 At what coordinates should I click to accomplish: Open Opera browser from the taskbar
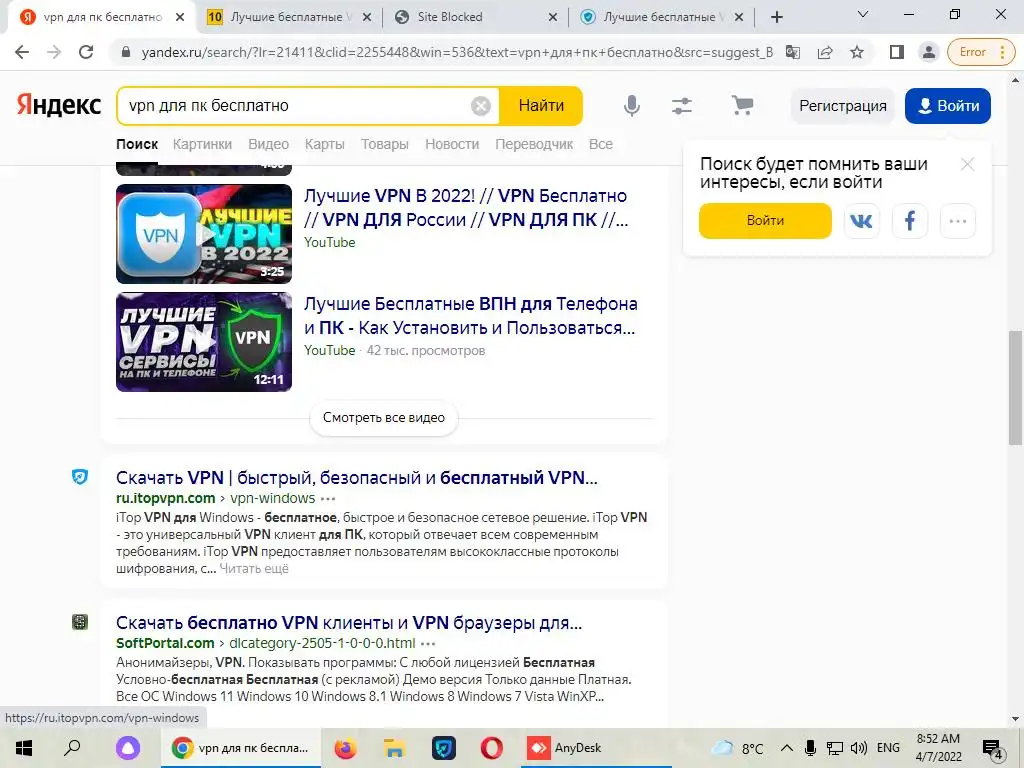pos(491,748)
